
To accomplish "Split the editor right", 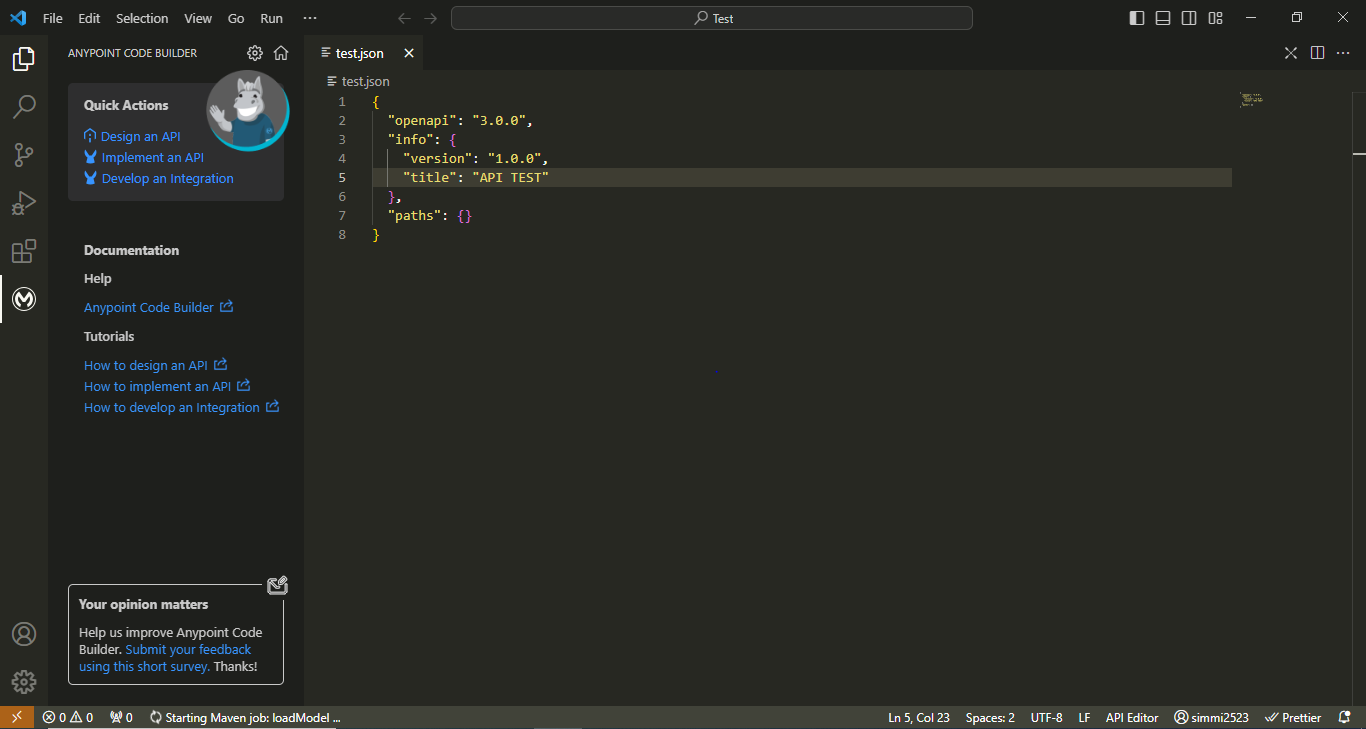I will pos(1317,53).
